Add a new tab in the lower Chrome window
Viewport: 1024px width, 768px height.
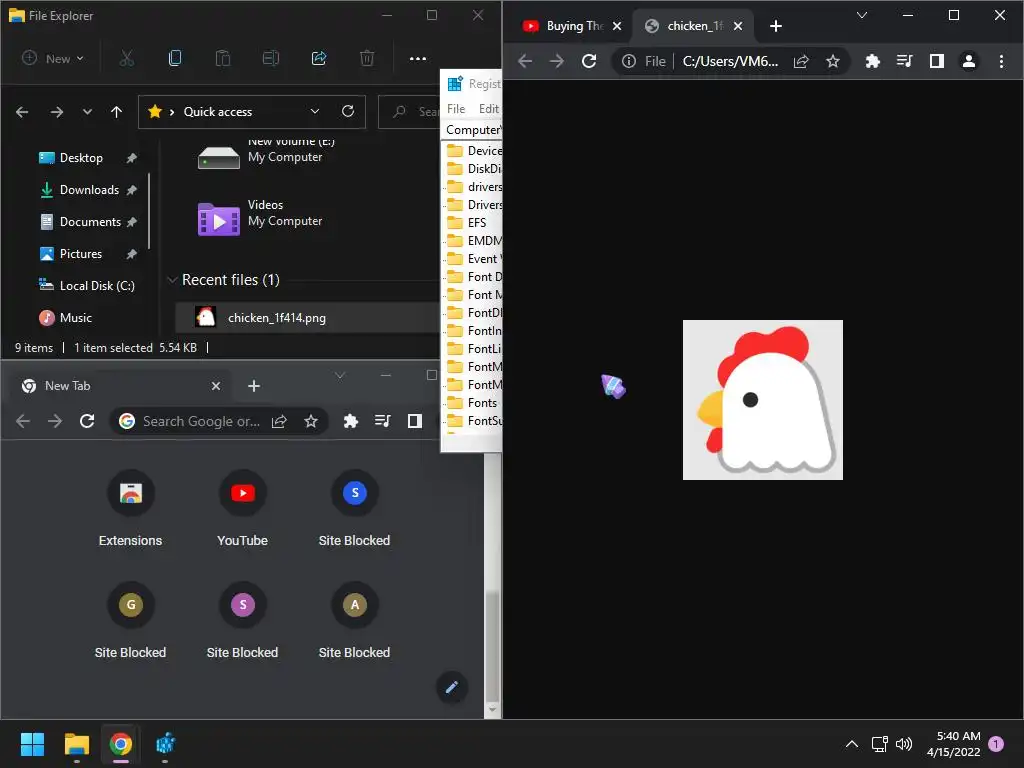pos(254,386)
